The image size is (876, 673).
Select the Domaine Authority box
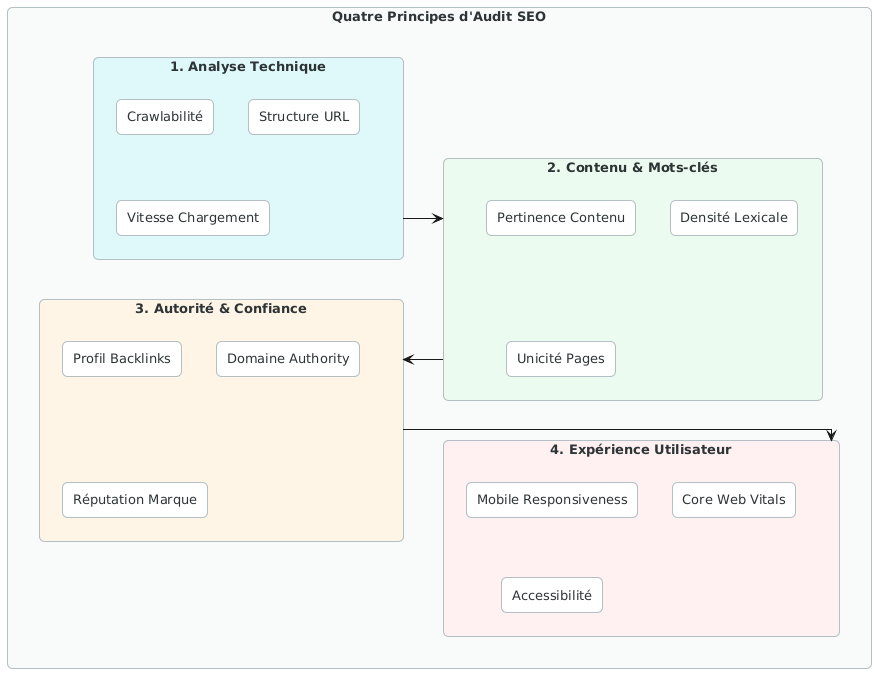[x=288, y=359]
